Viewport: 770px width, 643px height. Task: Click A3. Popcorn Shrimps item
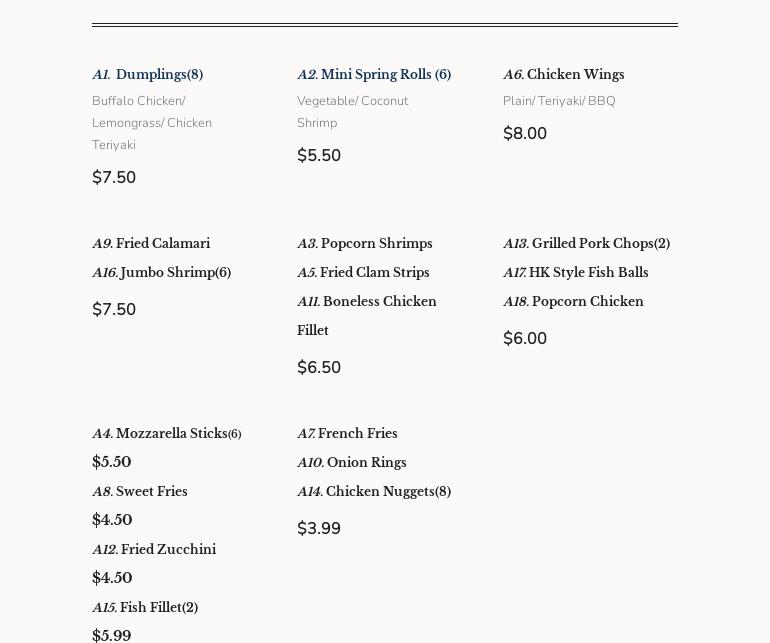pos(365,244)
